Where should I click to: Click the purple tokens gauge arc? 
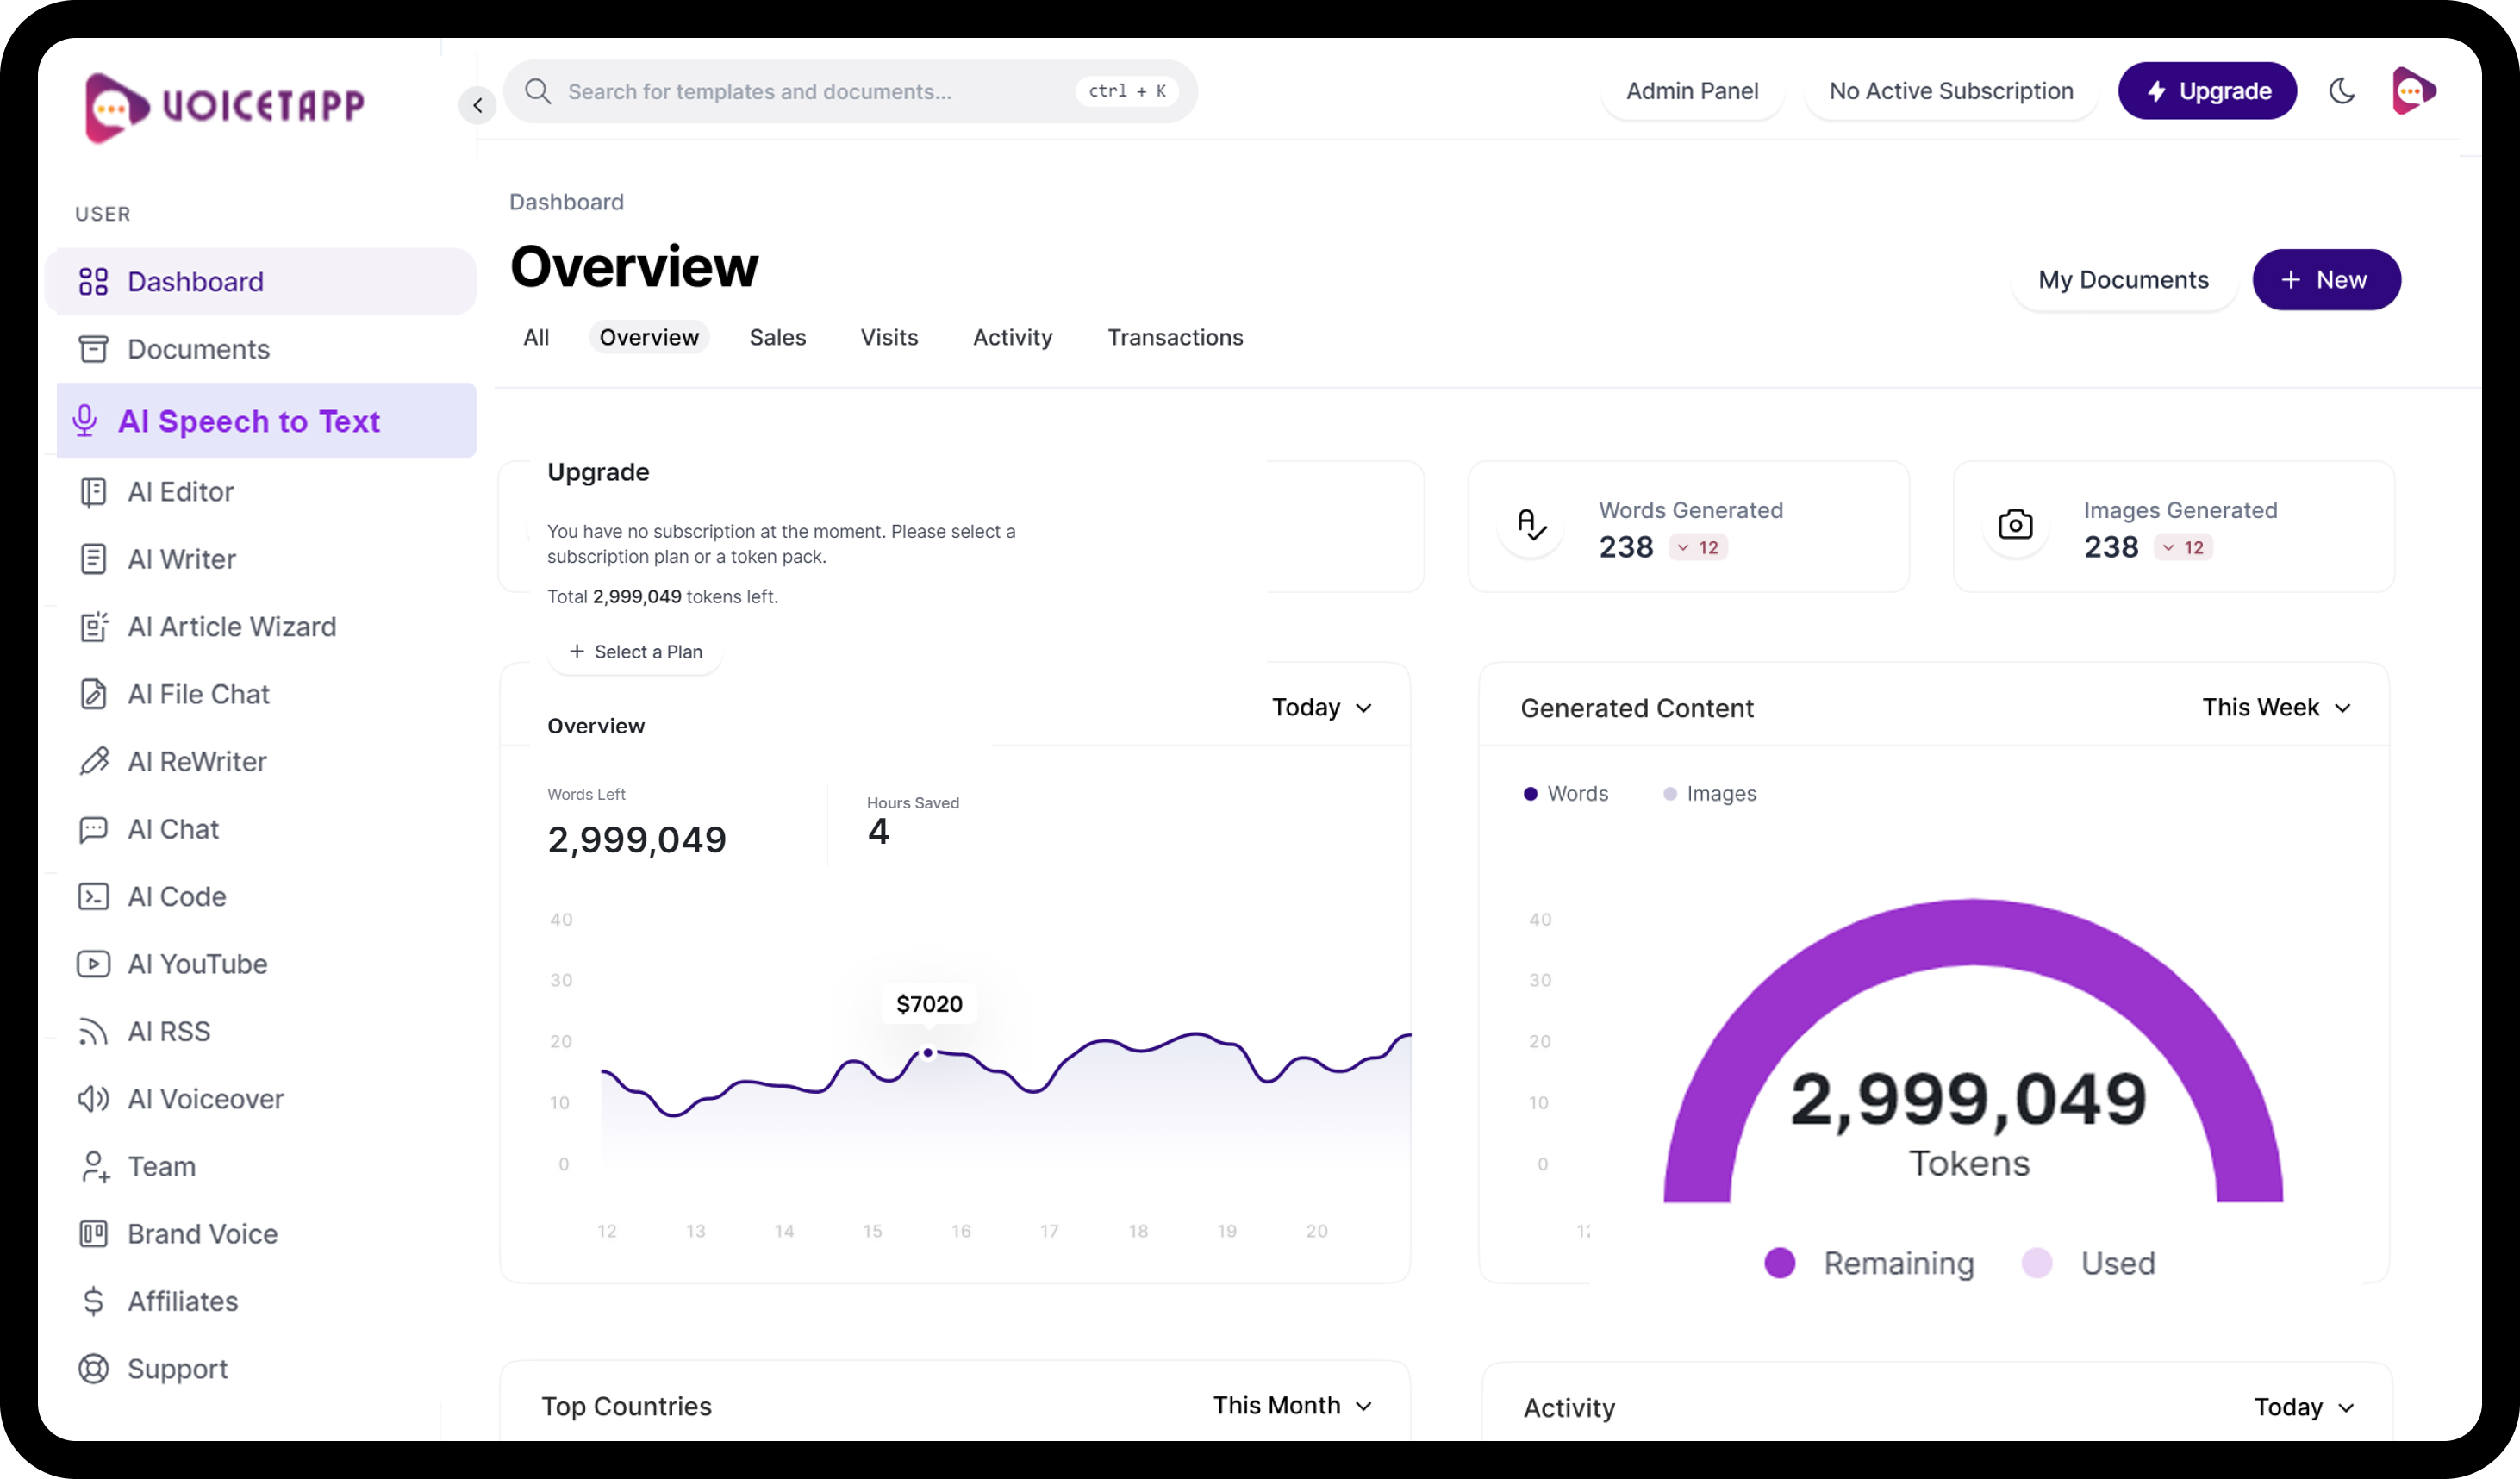(1973, 932)
